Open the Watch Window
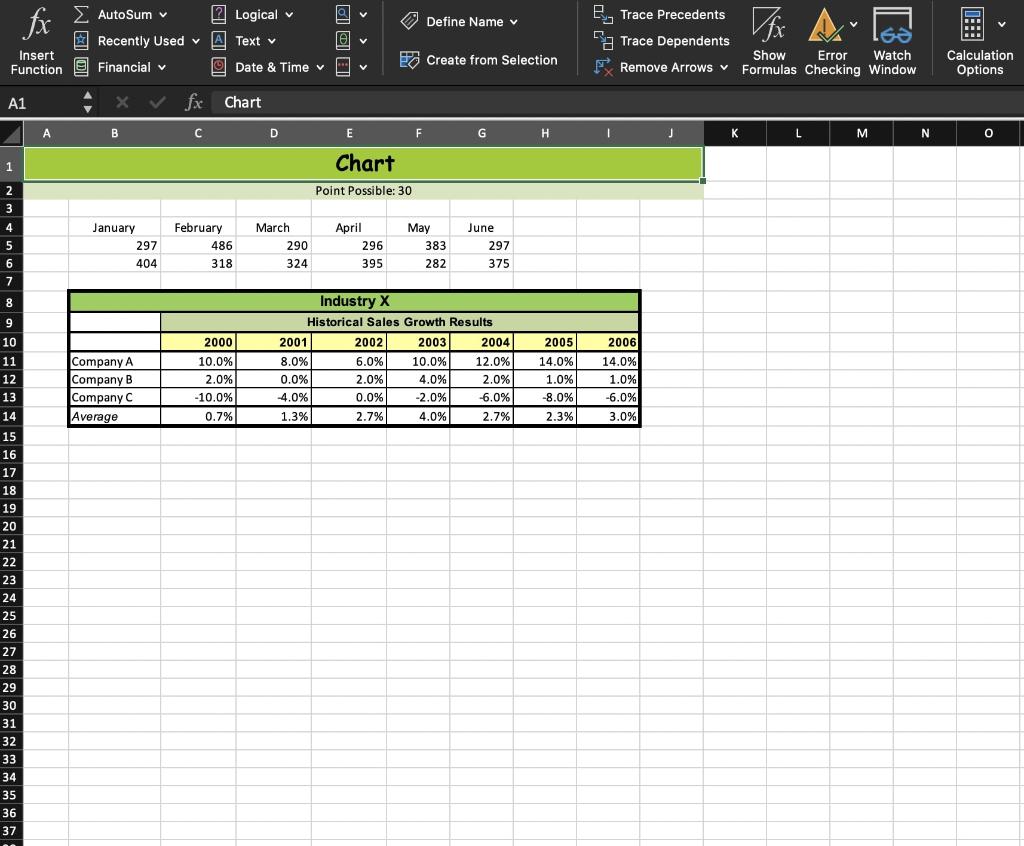Screen dimensions: 1024x846 tap(892, 41)
